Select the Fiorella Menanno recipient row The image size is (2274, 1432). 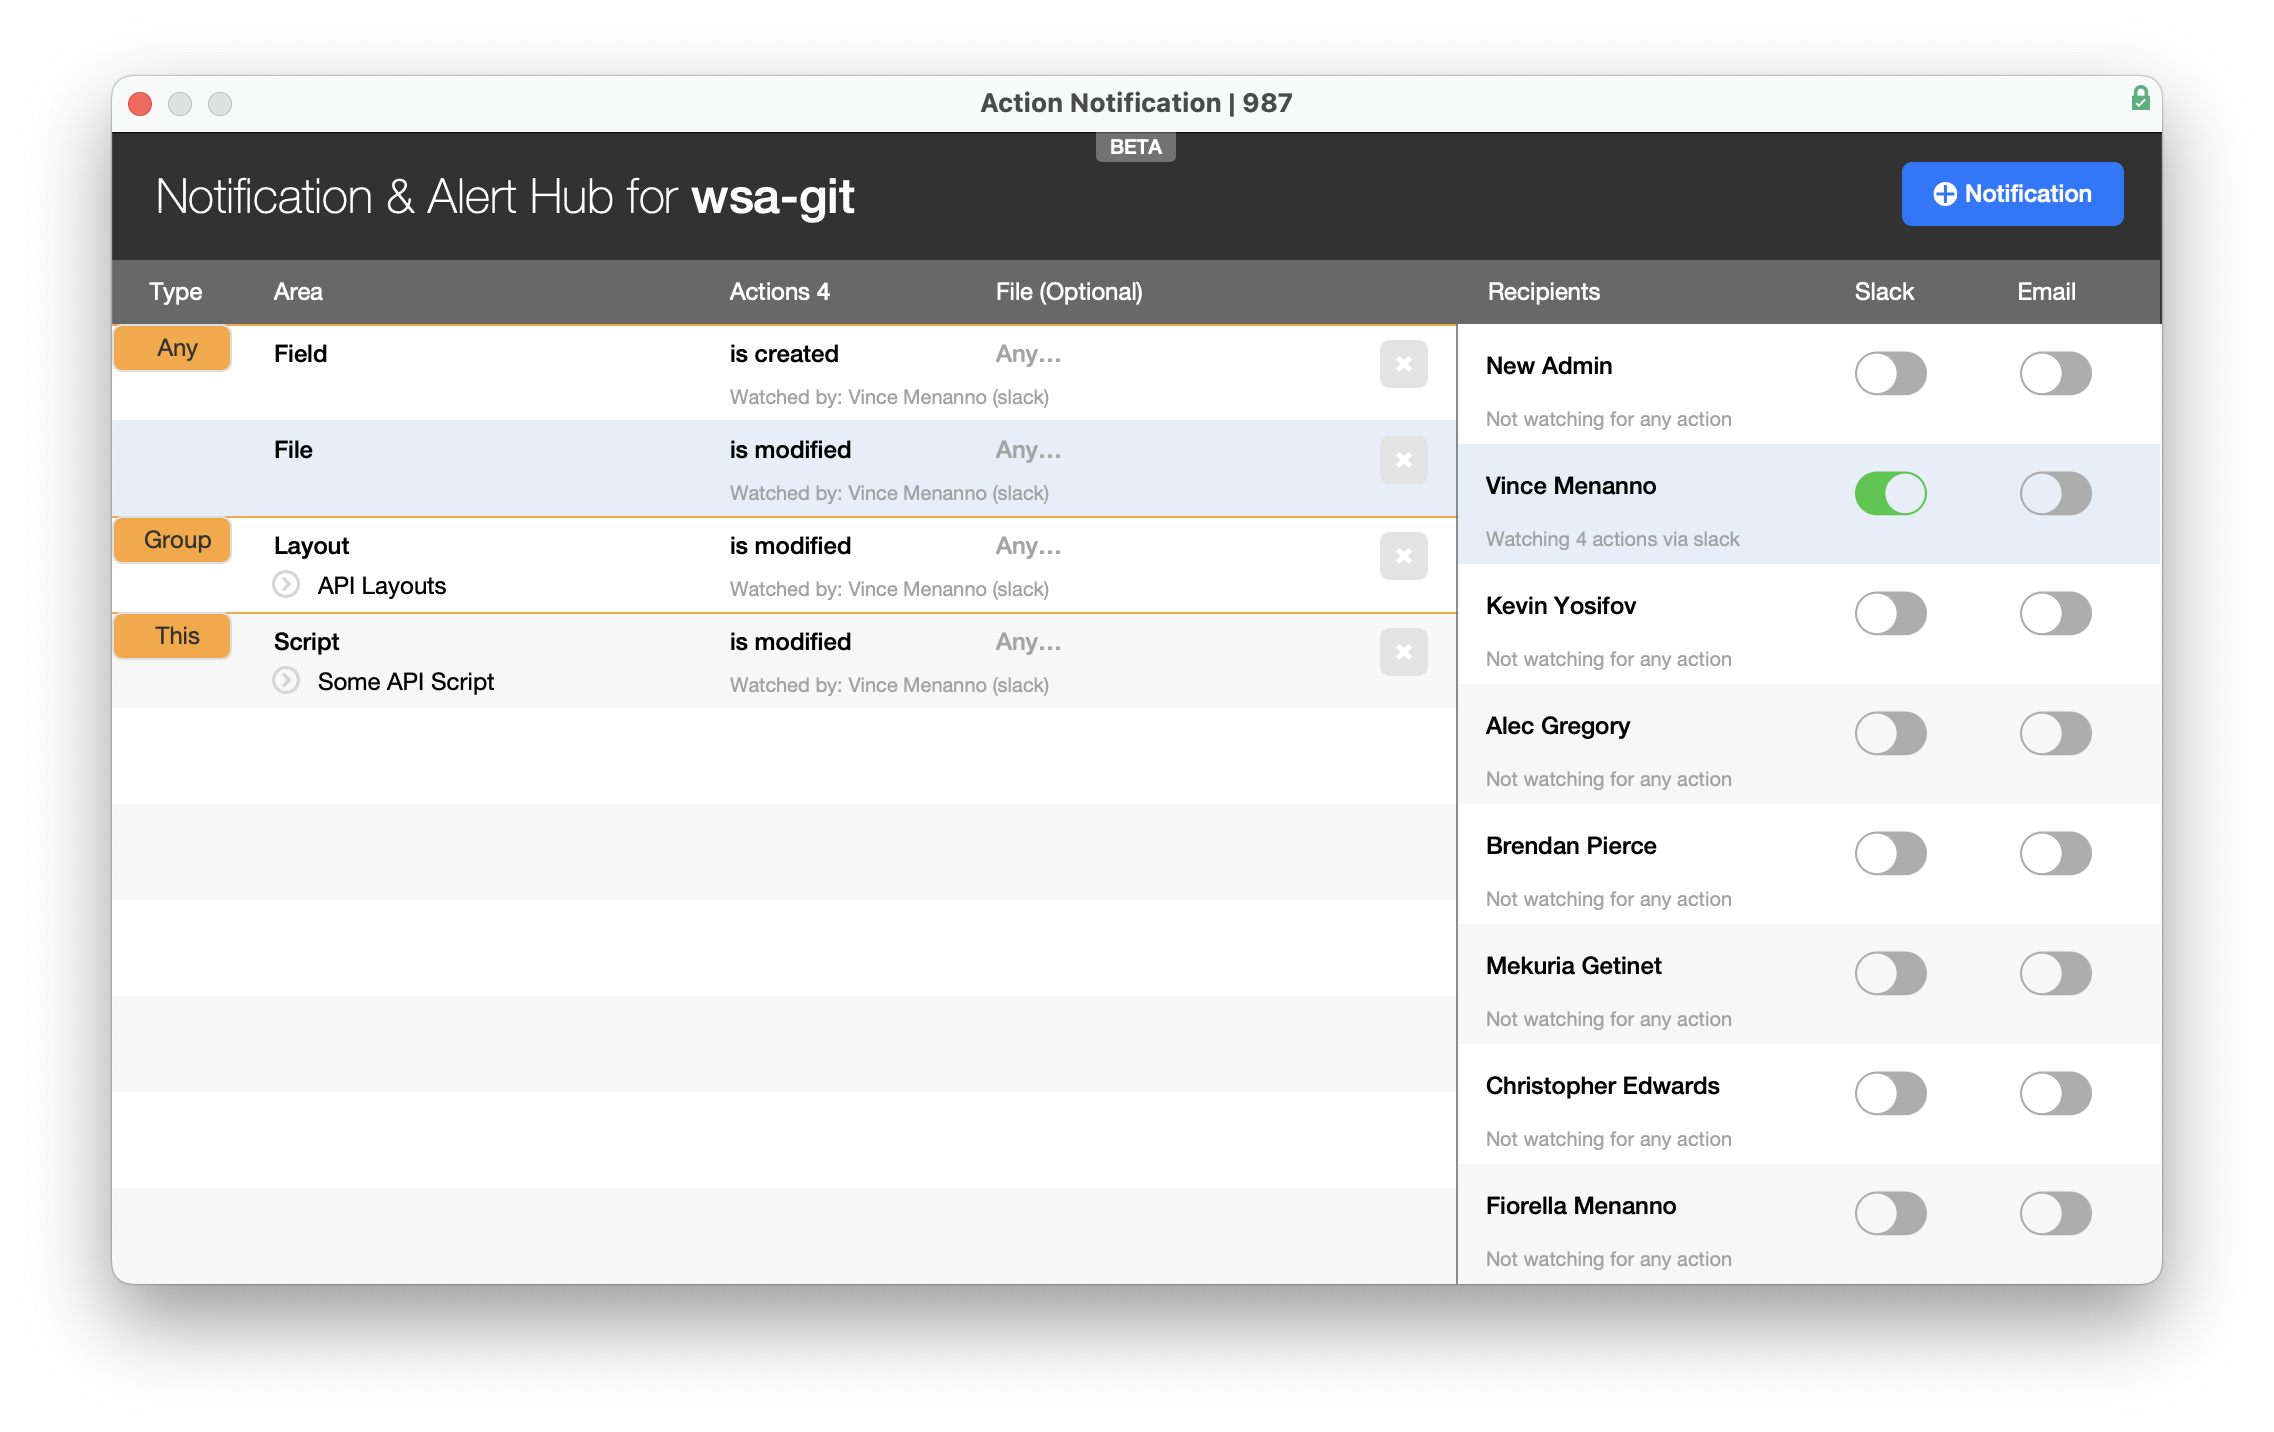click(x=1580, y=1206)
